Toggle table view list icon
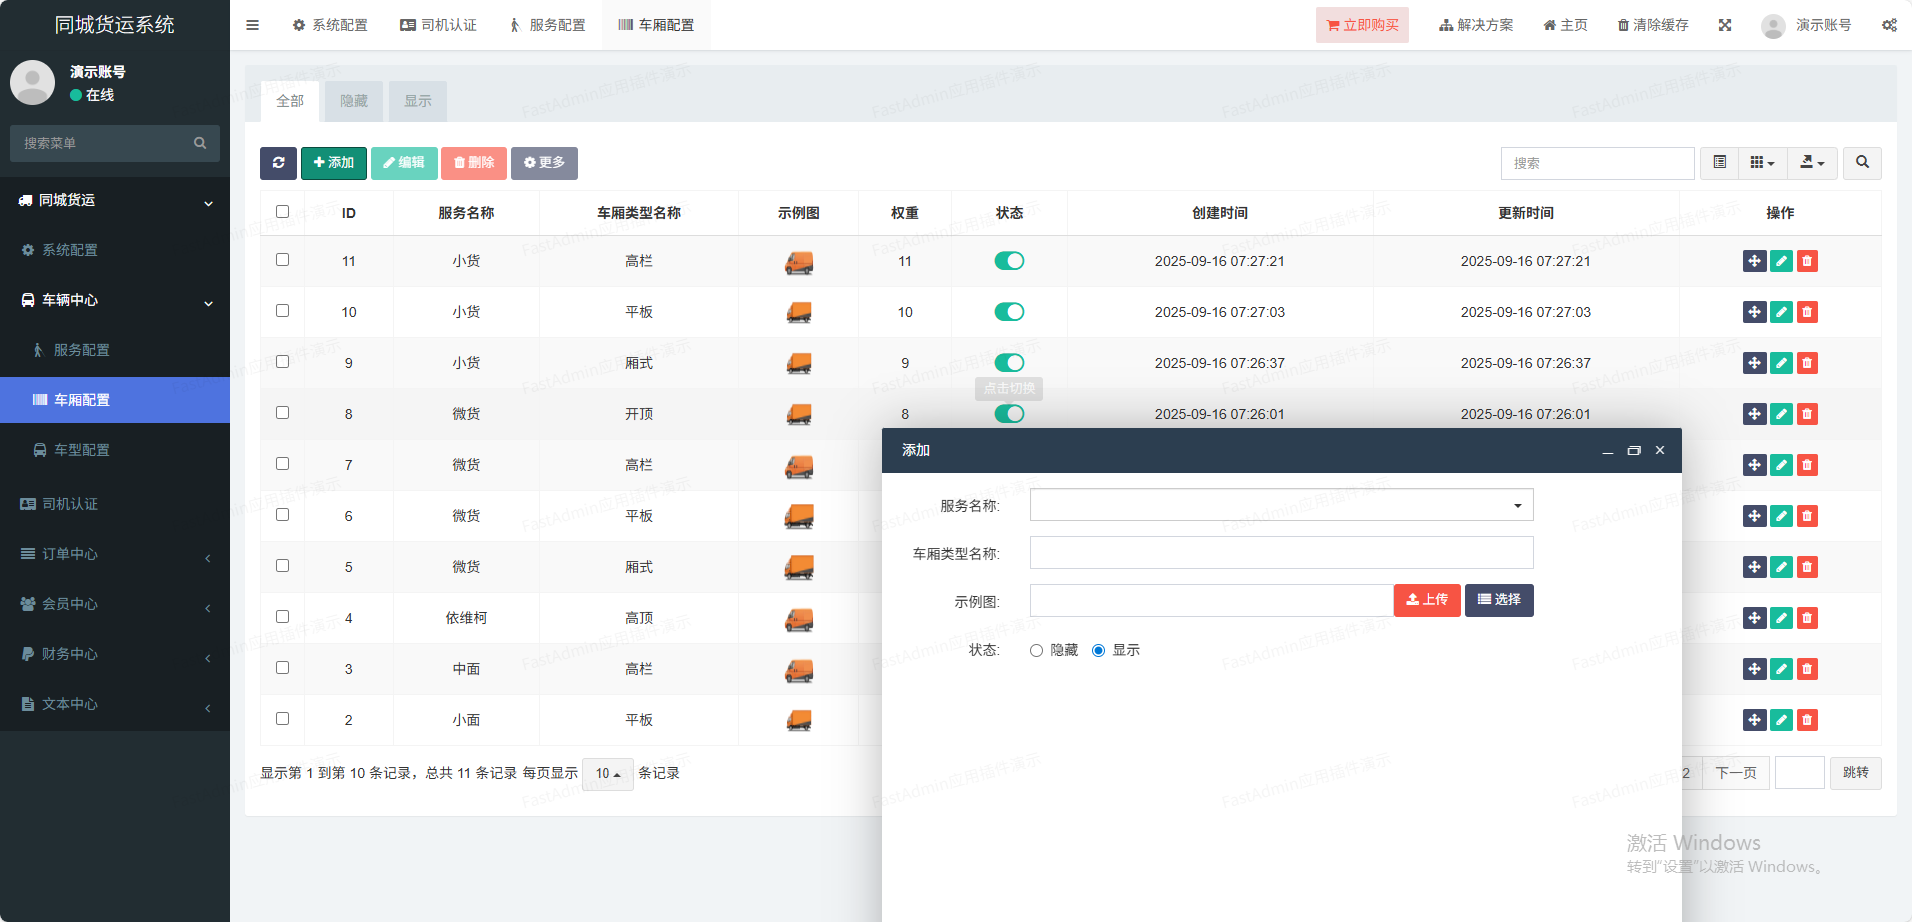Image resolution: width=1912 pixels, height=922 pixels. click(x=1720, y=163)
